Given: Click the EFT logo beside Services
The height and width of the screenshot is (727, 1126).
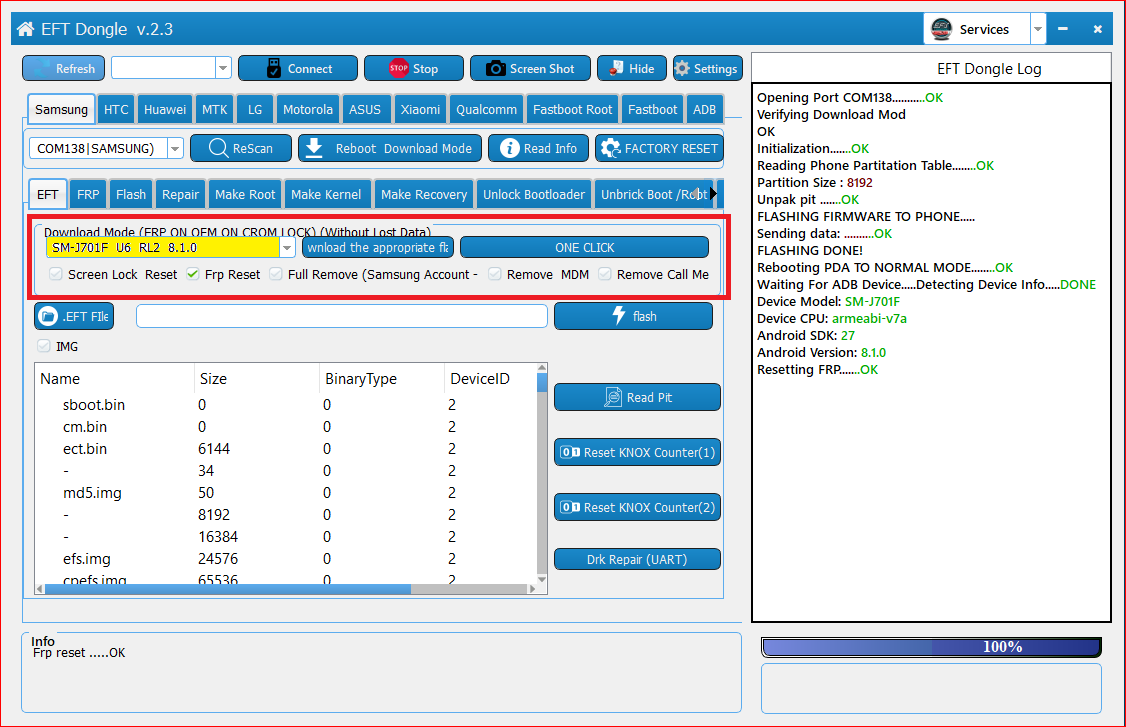Looking at the screenshot, I should (x=941, y=29).
